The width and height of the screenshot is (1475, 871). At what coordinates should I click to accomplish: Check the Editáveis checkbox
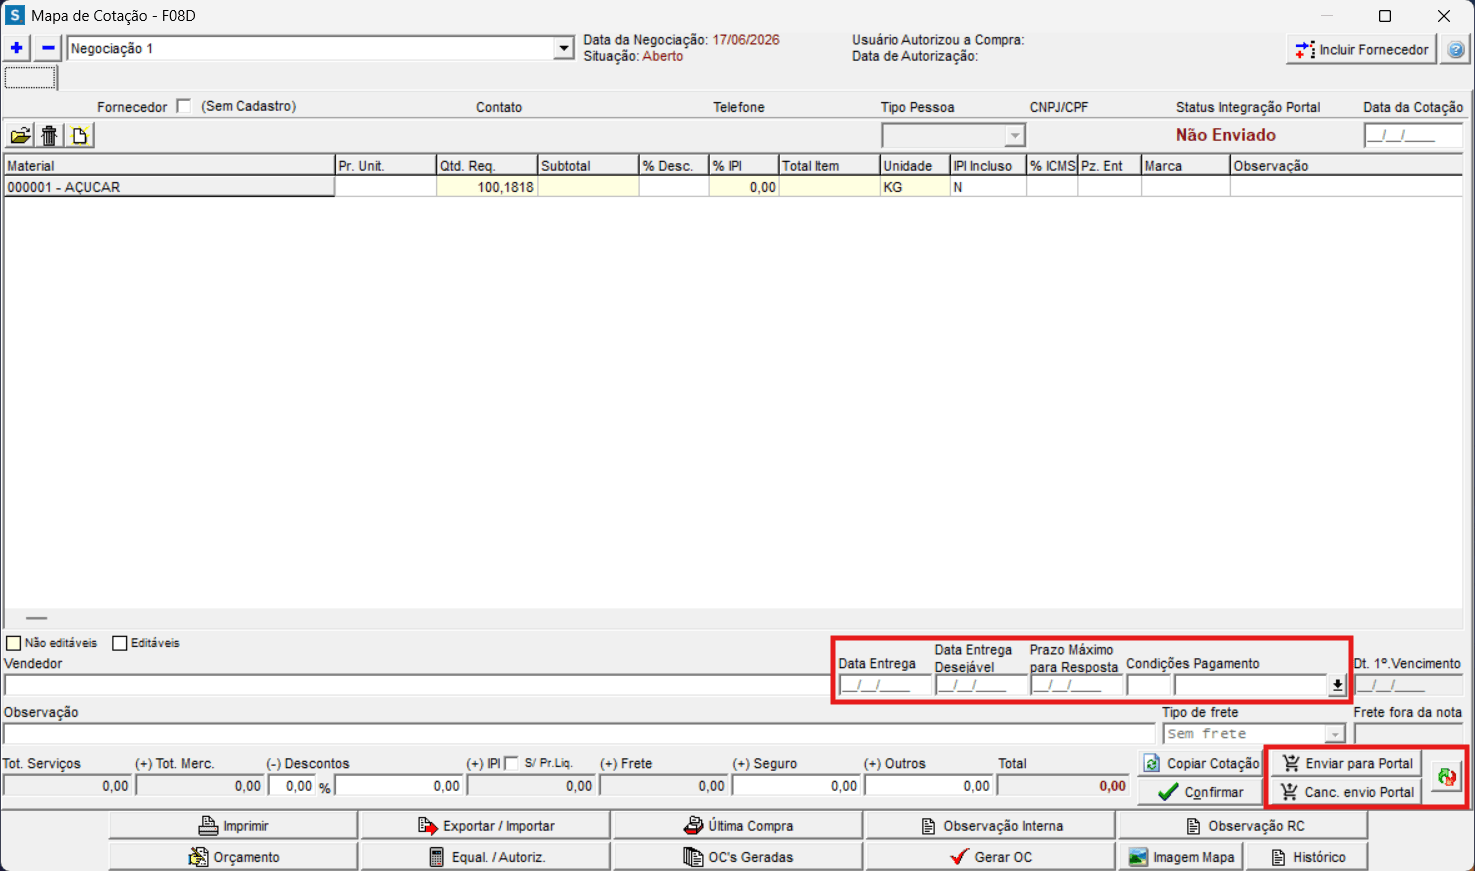(120, 643)
